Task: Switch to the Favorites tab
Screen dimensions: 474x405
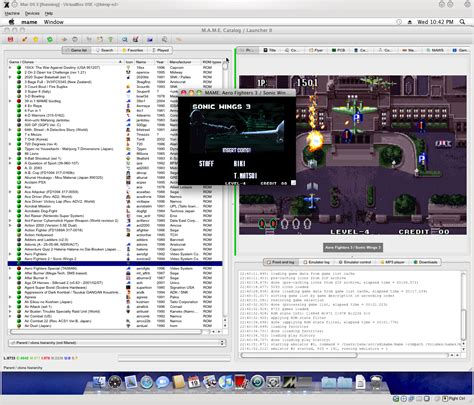Action: coord(133,50)
